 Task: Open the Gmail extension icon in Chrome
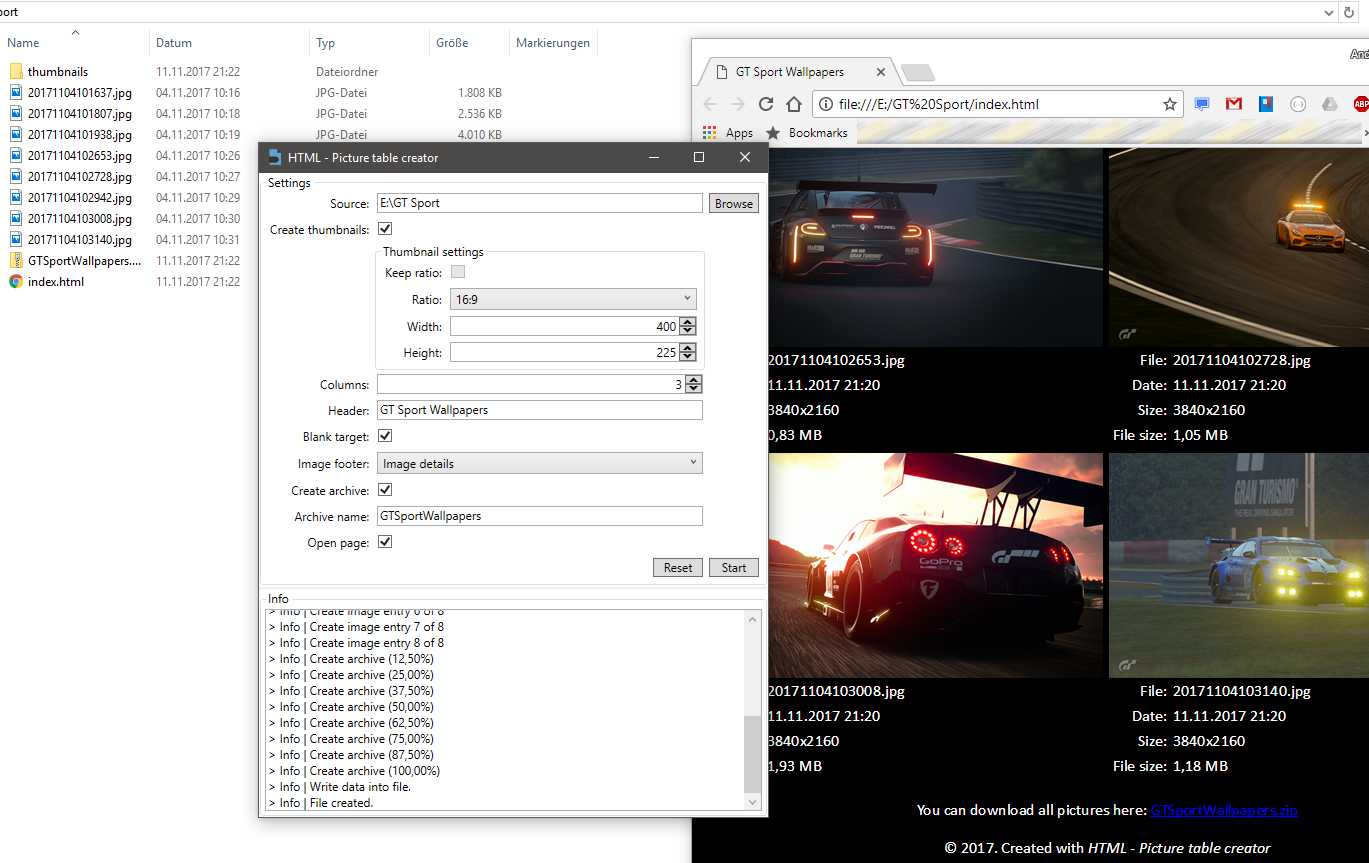[1234, 104]
